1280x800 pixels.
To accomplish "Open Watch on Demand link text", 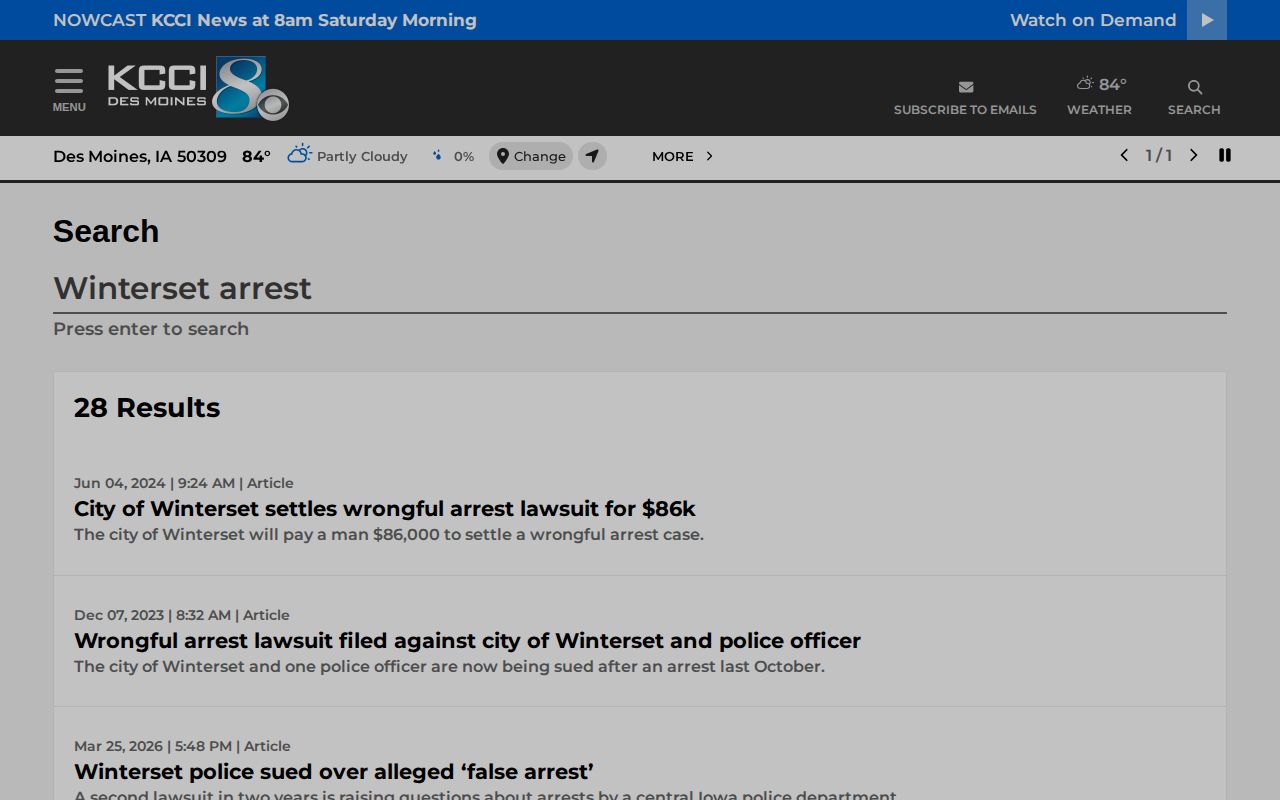I will (x=1093, y=20).
